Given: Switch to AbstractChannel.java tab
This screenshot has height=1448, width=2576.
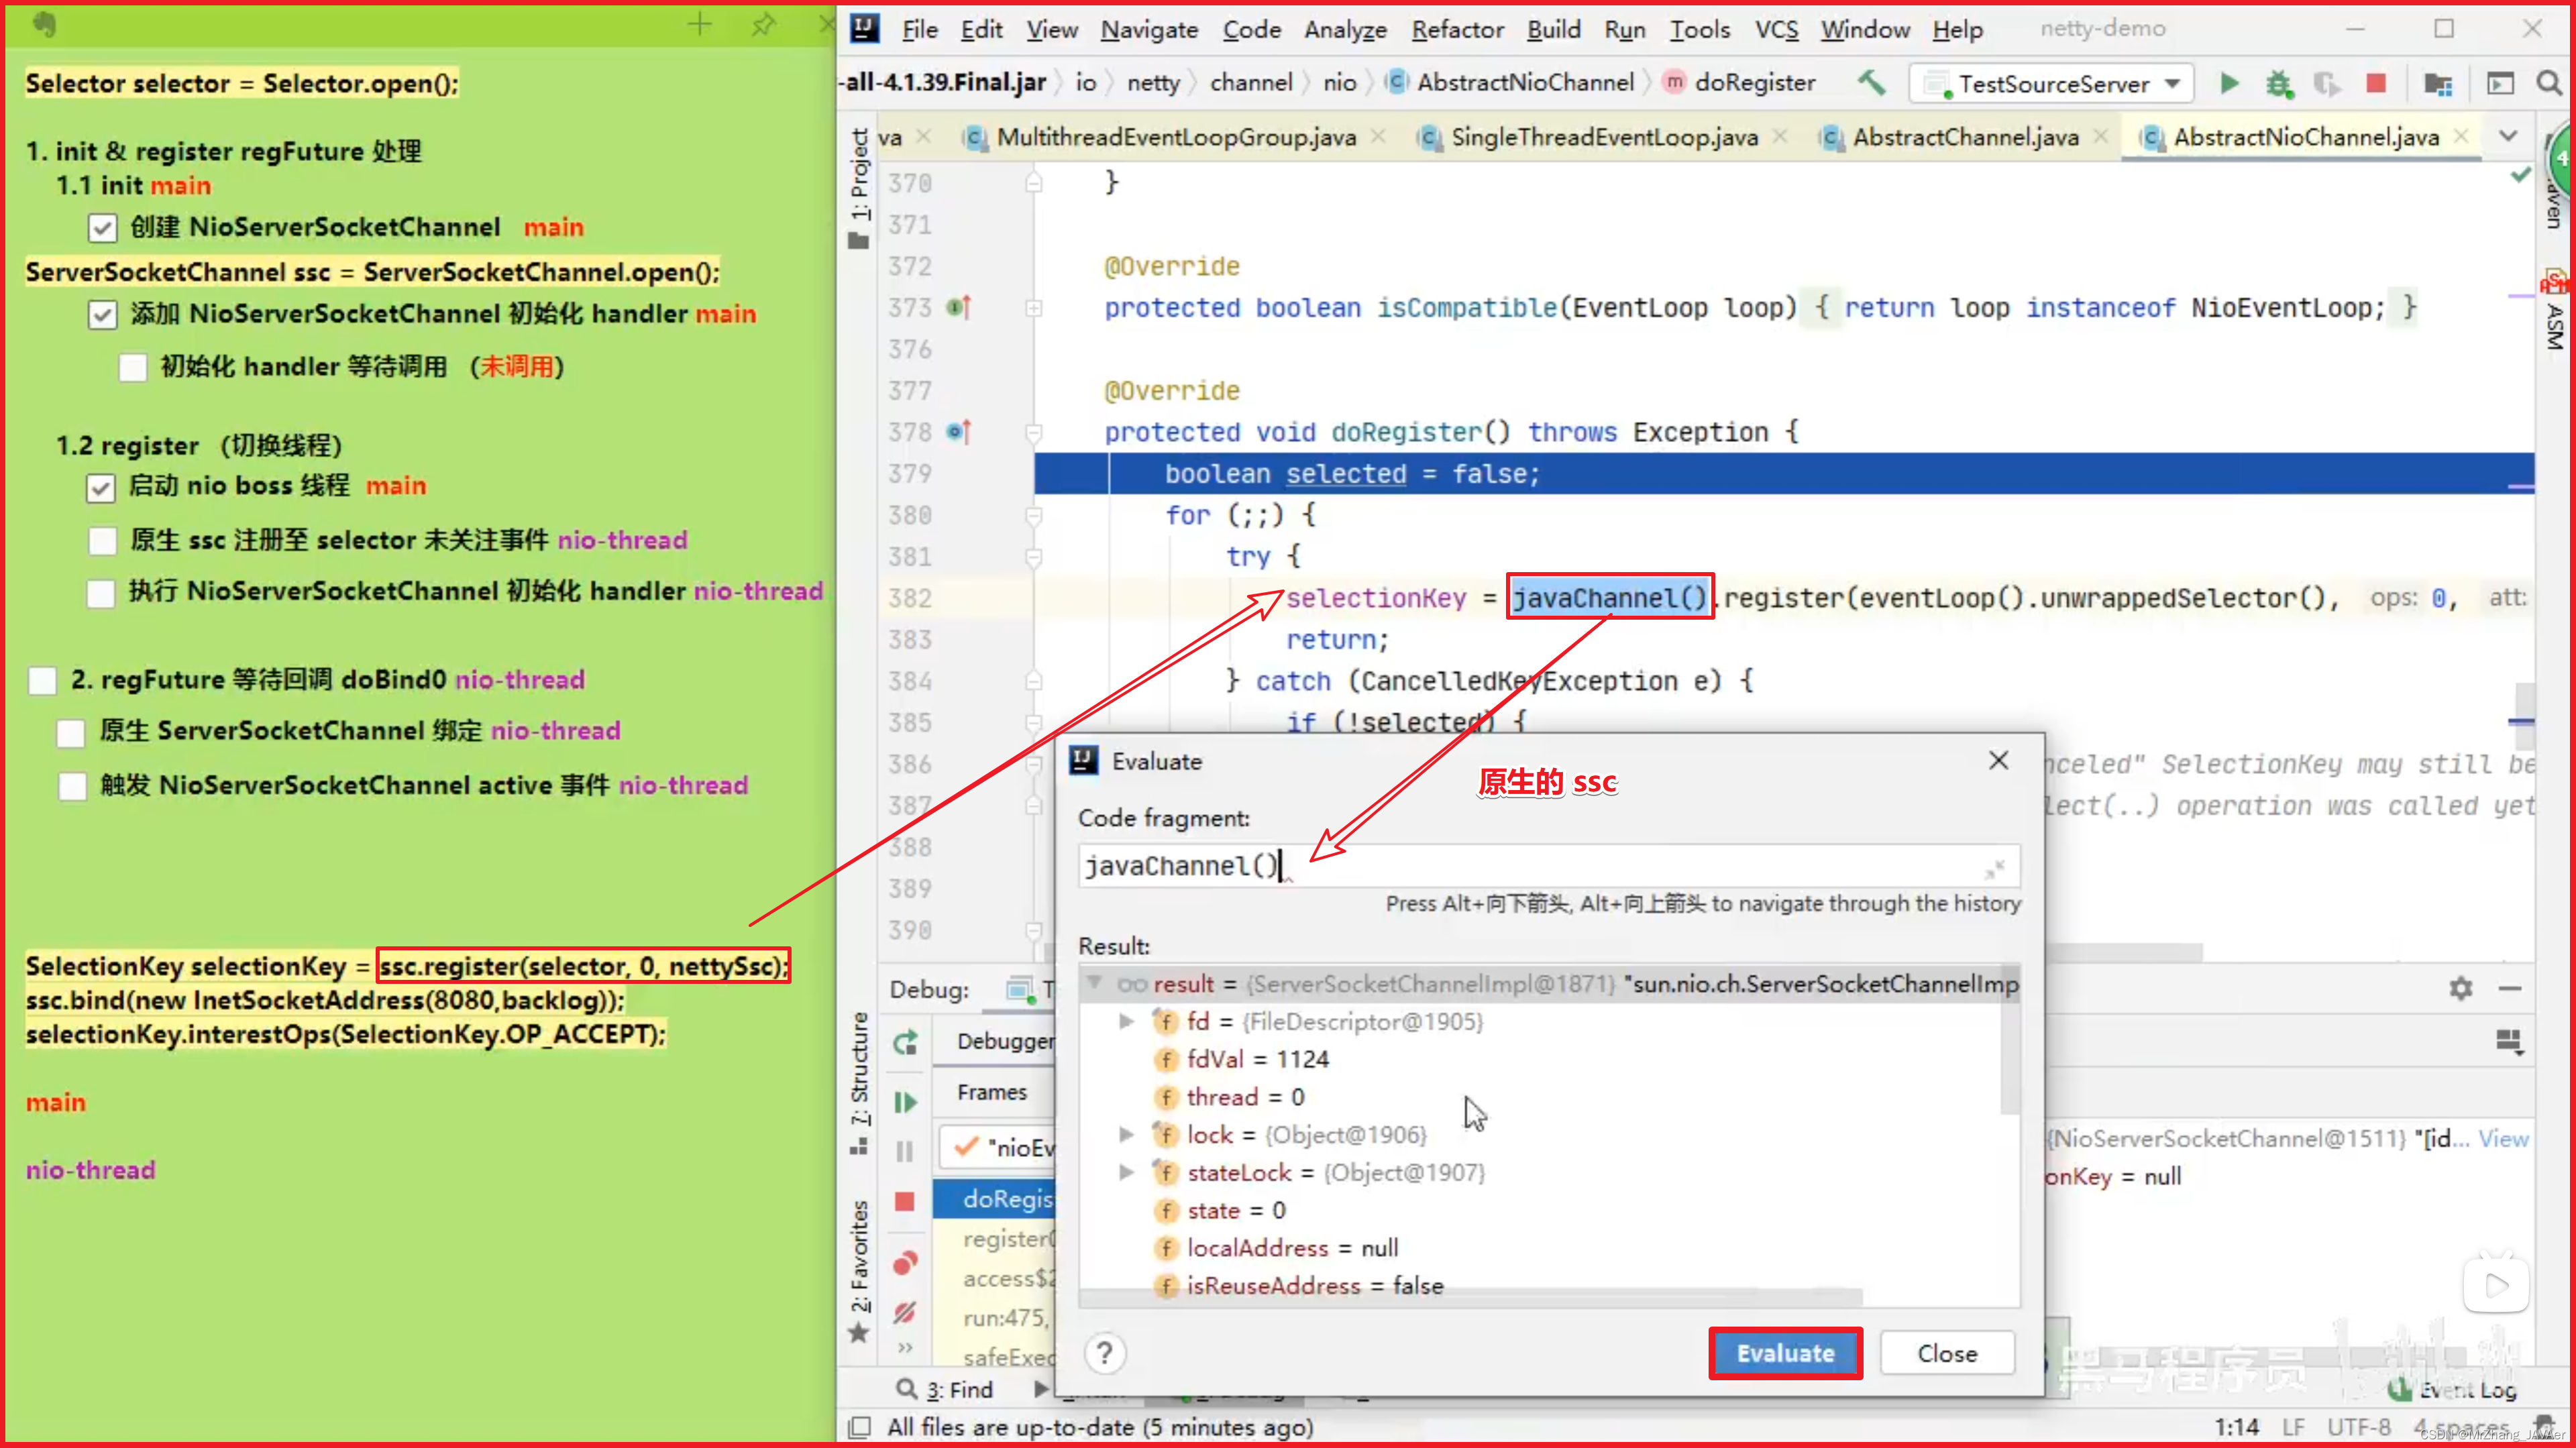Looking at the screenshot, I should point(1964,136).
